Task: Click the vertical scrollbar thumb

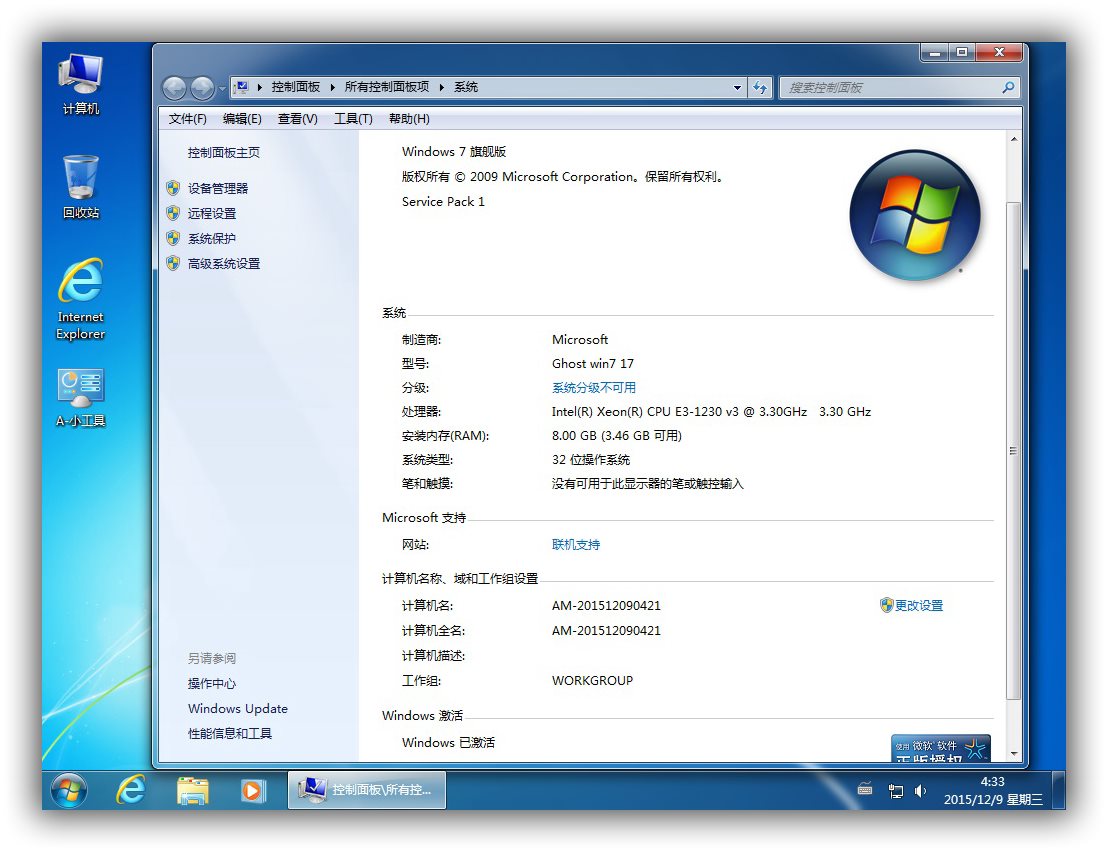Action: (x=1014, y=451)
